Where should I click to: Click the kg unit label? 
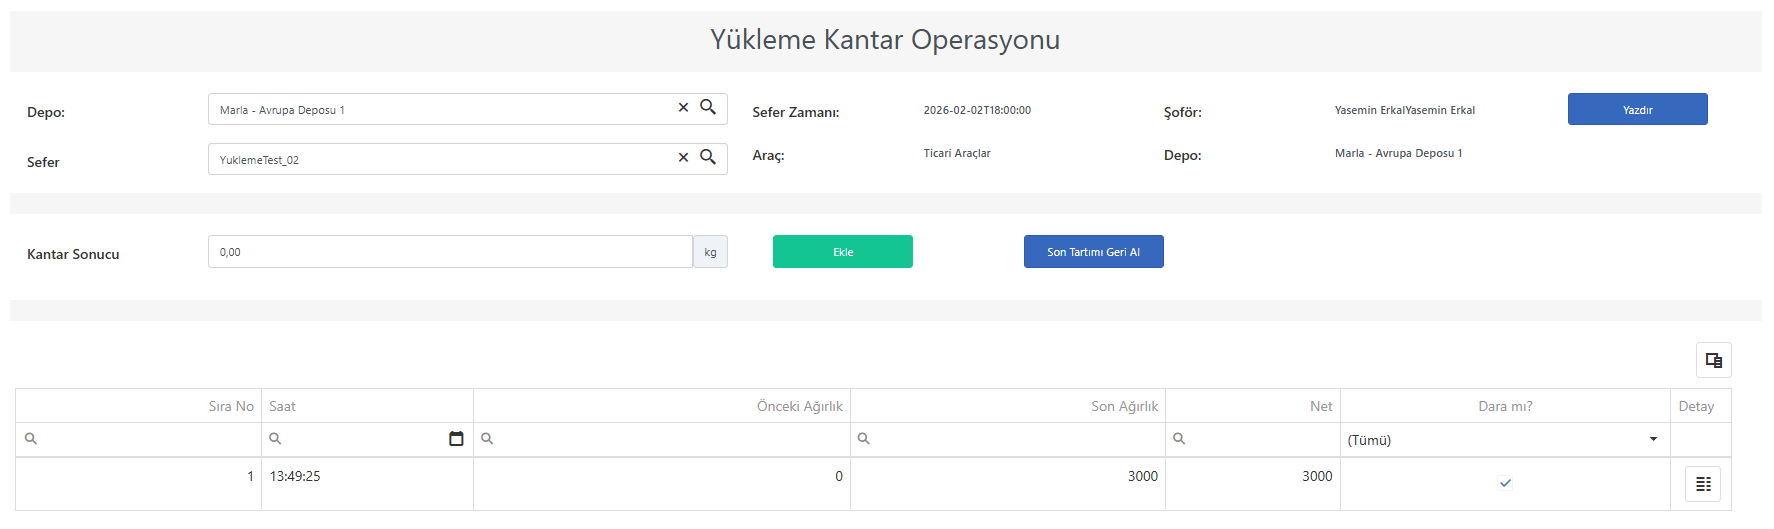tap(710, 252)
